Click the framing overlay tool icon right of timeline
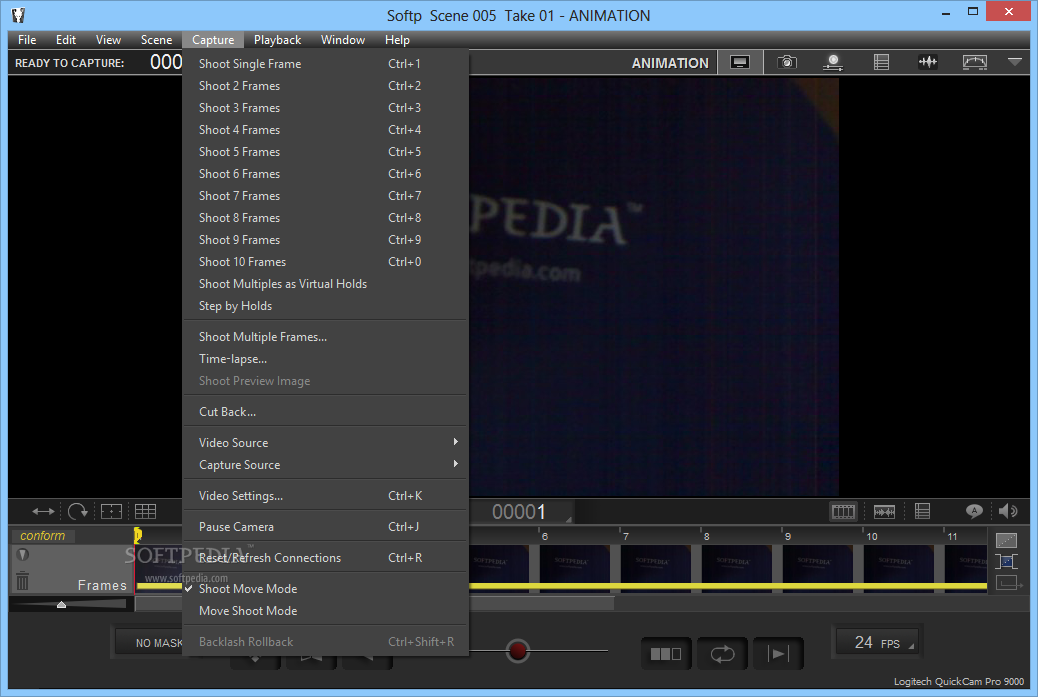Screen dimensions: 1038x697 1006,562
